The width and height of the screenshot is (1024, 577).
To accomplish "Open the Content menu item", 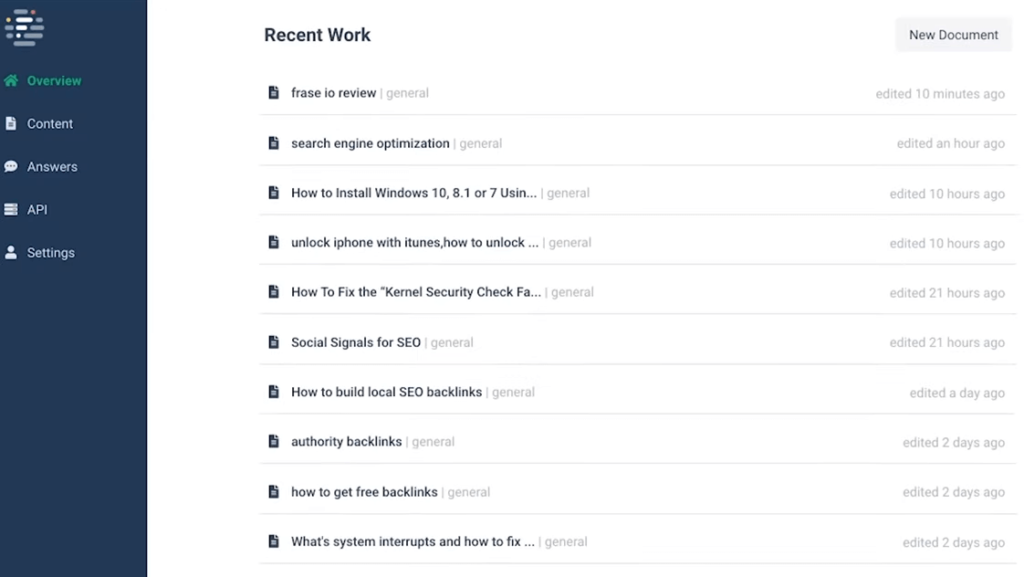I will [x=50, y=123].
